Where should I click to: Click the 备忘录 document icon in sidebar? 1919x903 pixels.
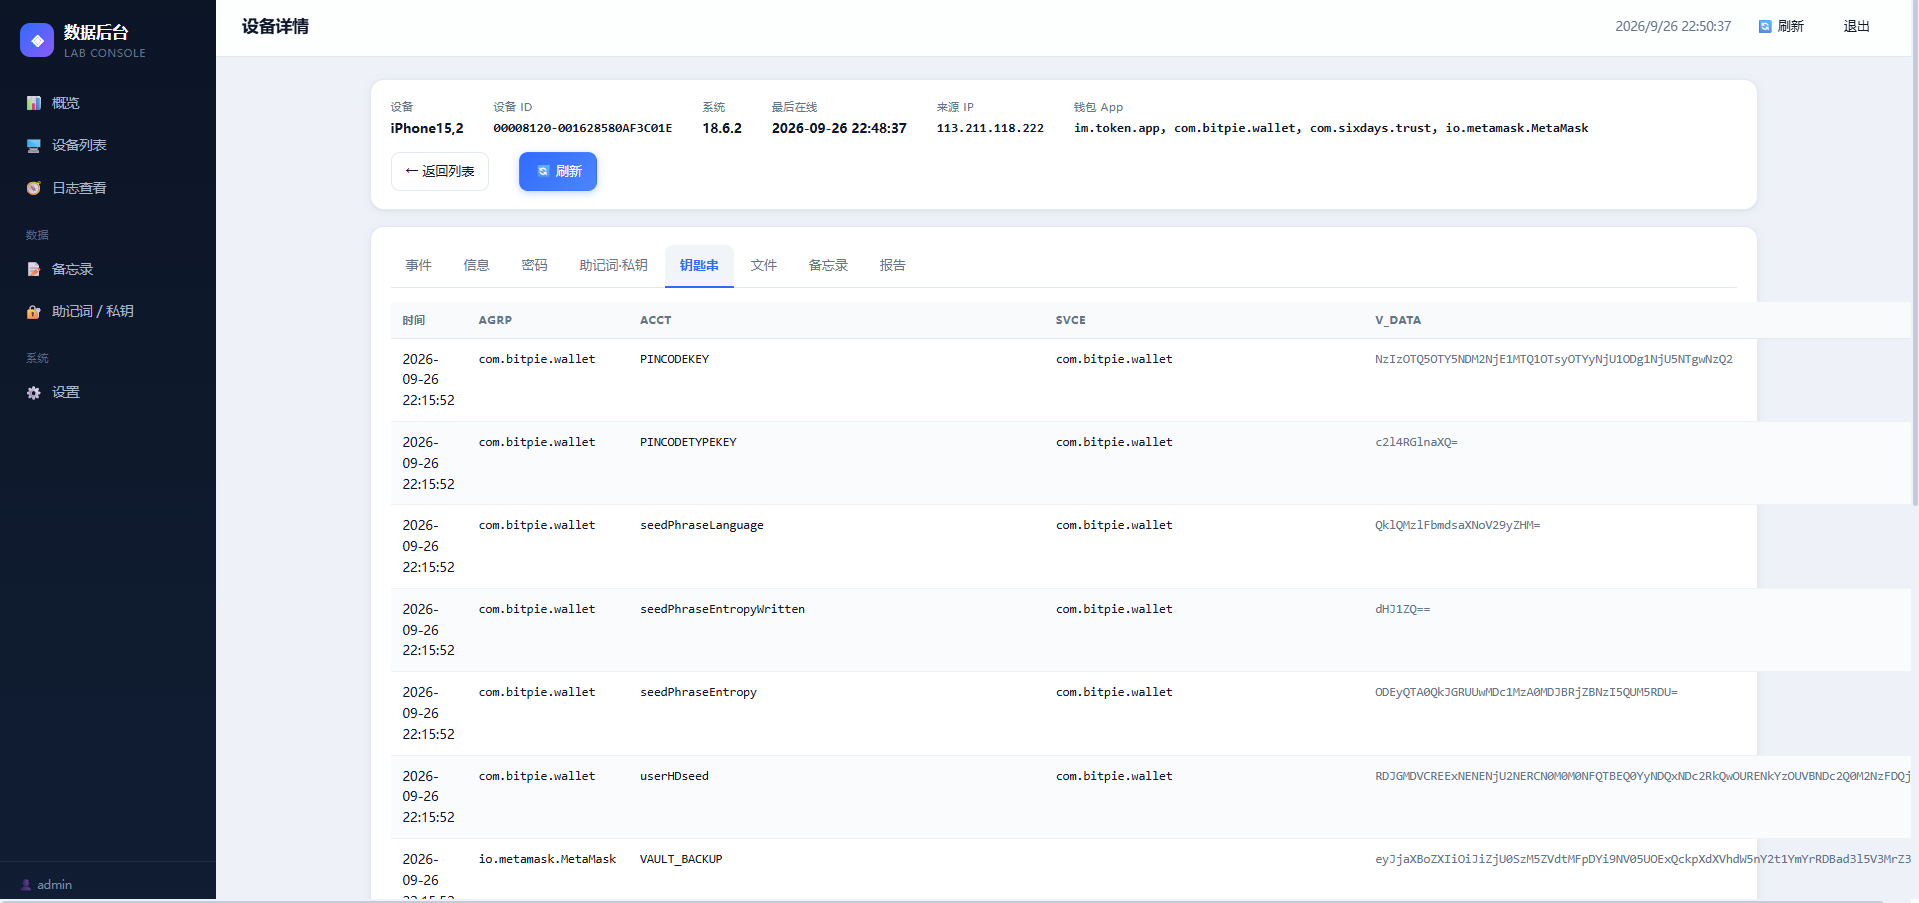tap(34, 269)
